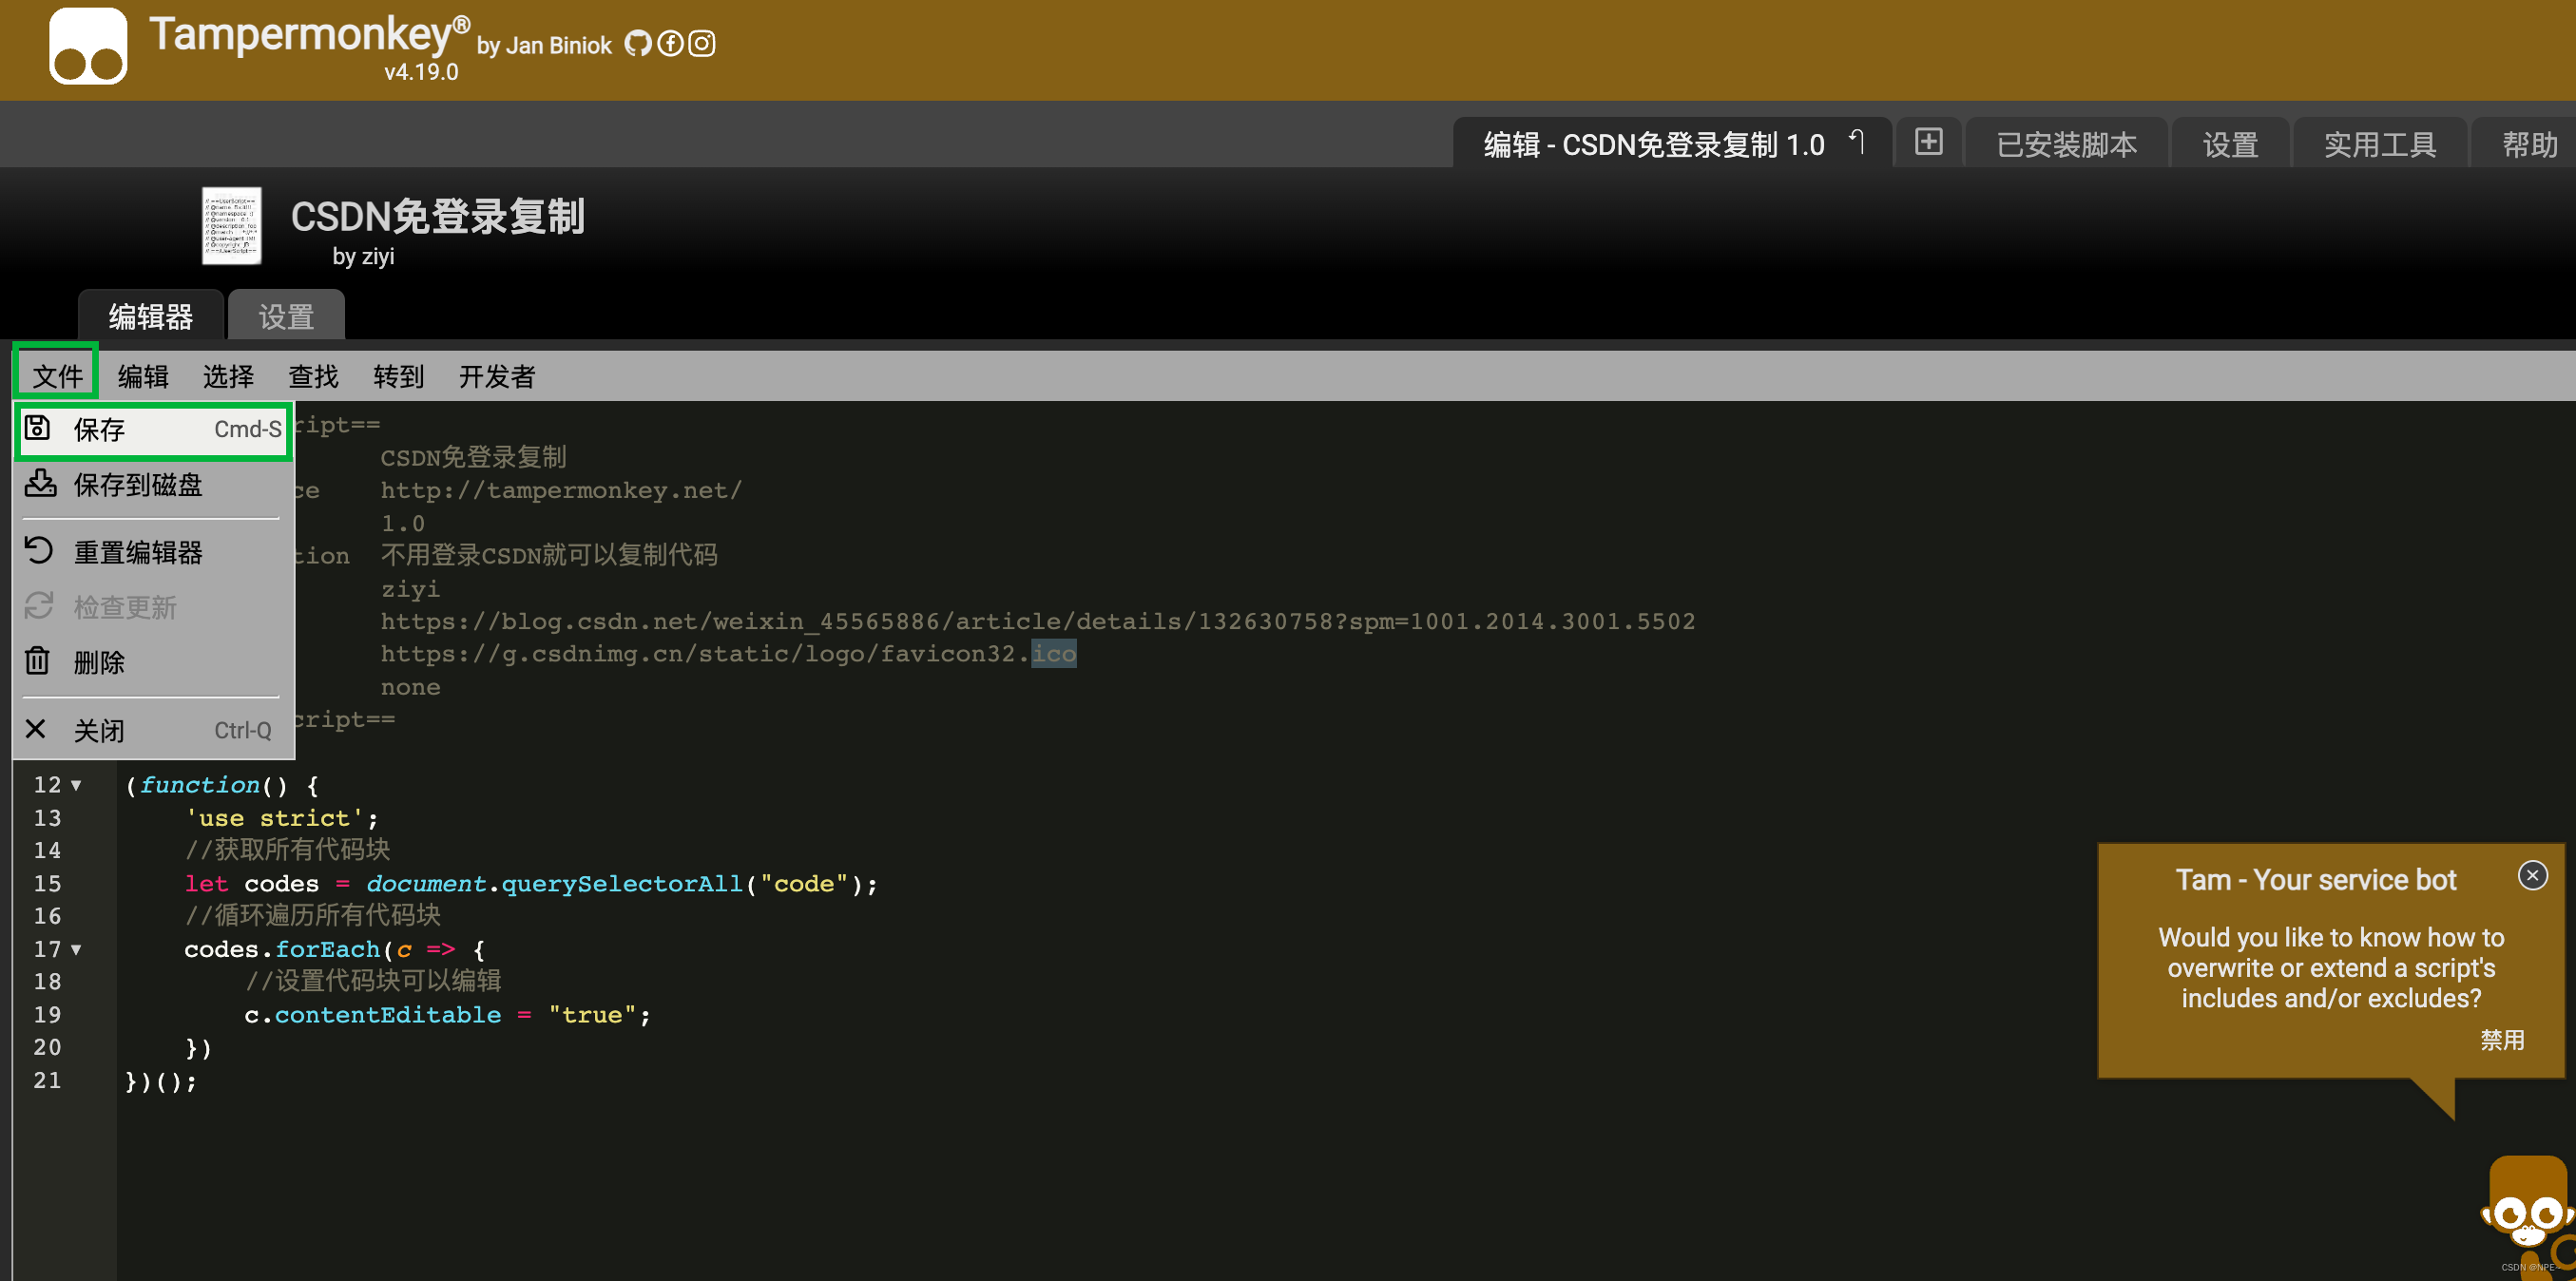This screenshot has width=2576, height=1281.
Task: Click the CSDN免登录复制 script title
Action: coord(438,216)
